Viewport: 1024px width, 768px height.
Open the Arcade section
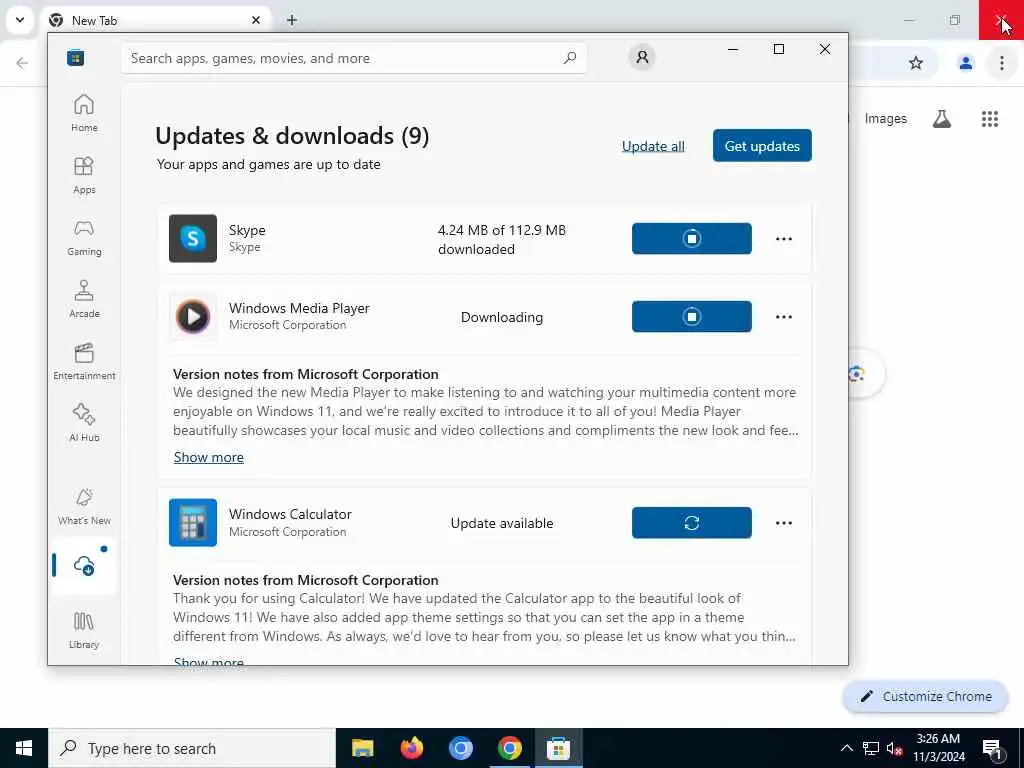(x=84, y=299)
